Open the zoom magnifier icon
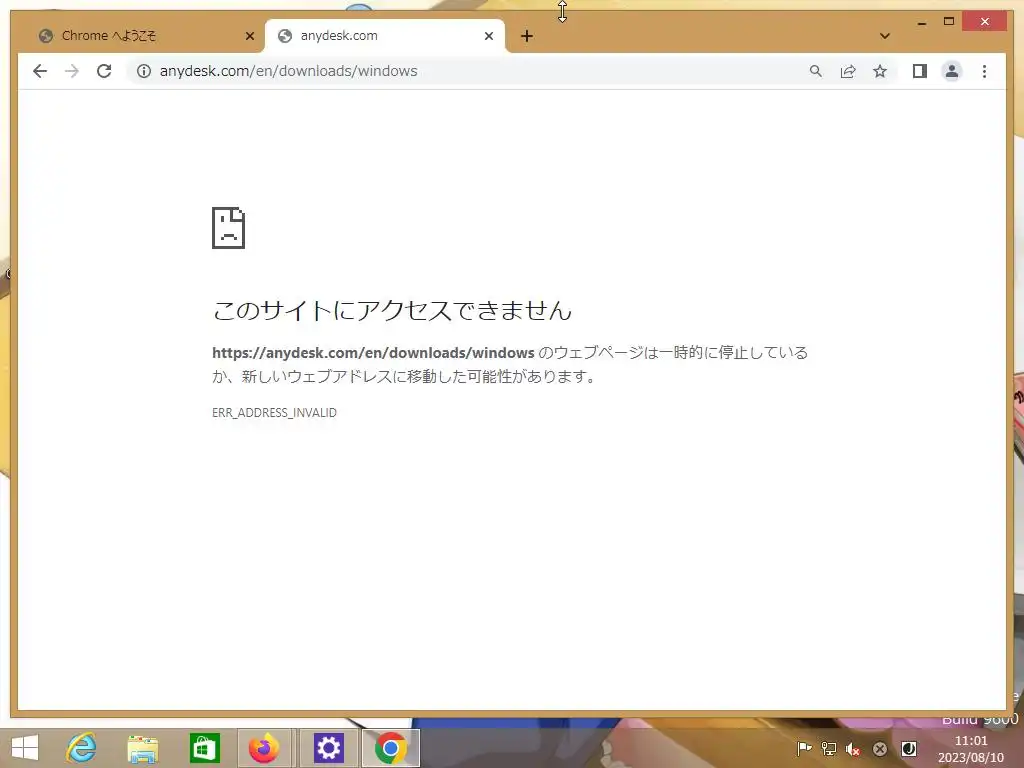Image resolution: width=1024 pixels, height=768 pixels. click(x=816, y=71)
